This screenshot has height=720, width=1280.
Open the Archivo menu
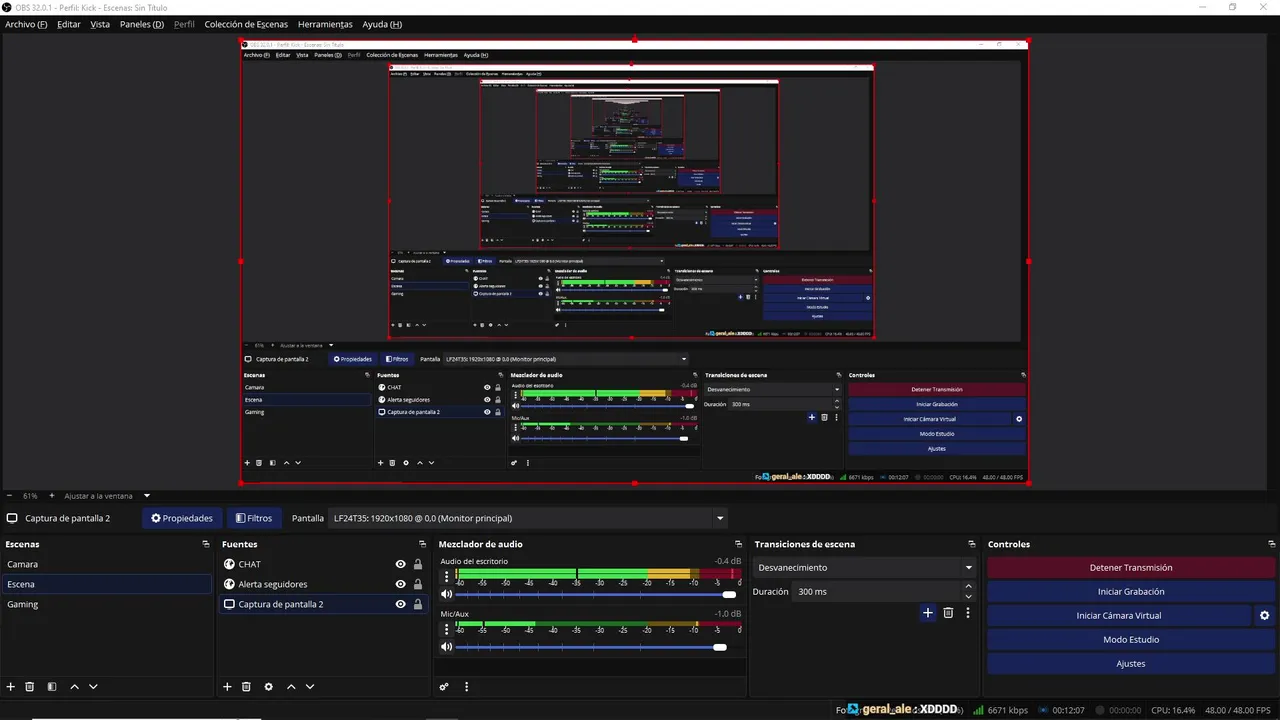click(26, 24)
